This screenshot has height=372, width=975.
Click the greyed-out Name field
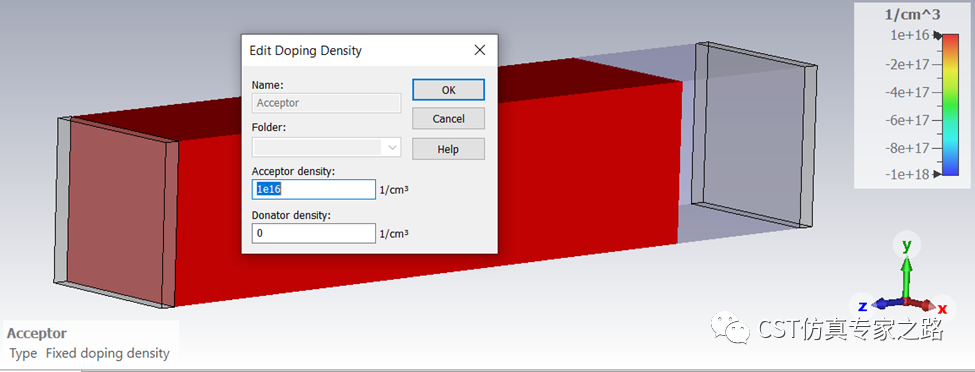pos(326,103)
